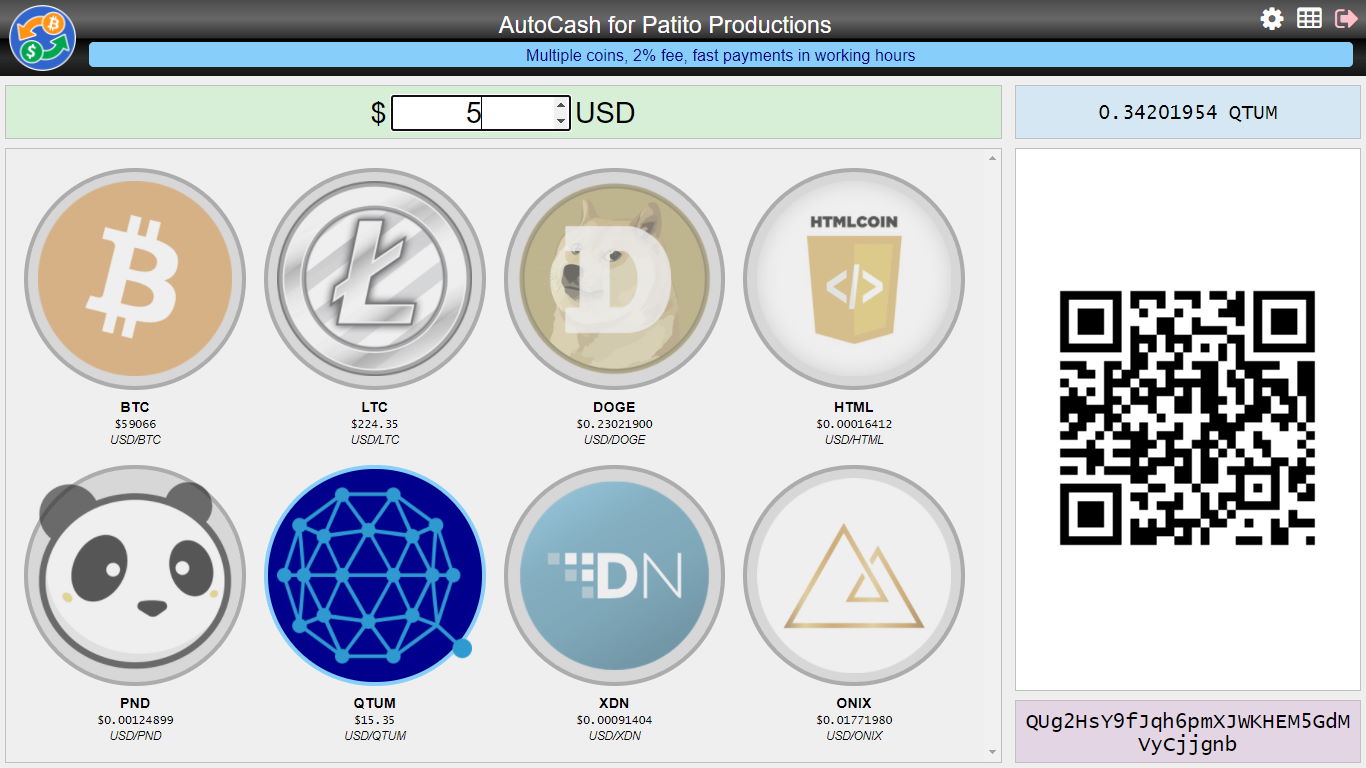Decrease USD amount with down stepper arrow
Viewport: 1366px width, 768px height.
562,121
